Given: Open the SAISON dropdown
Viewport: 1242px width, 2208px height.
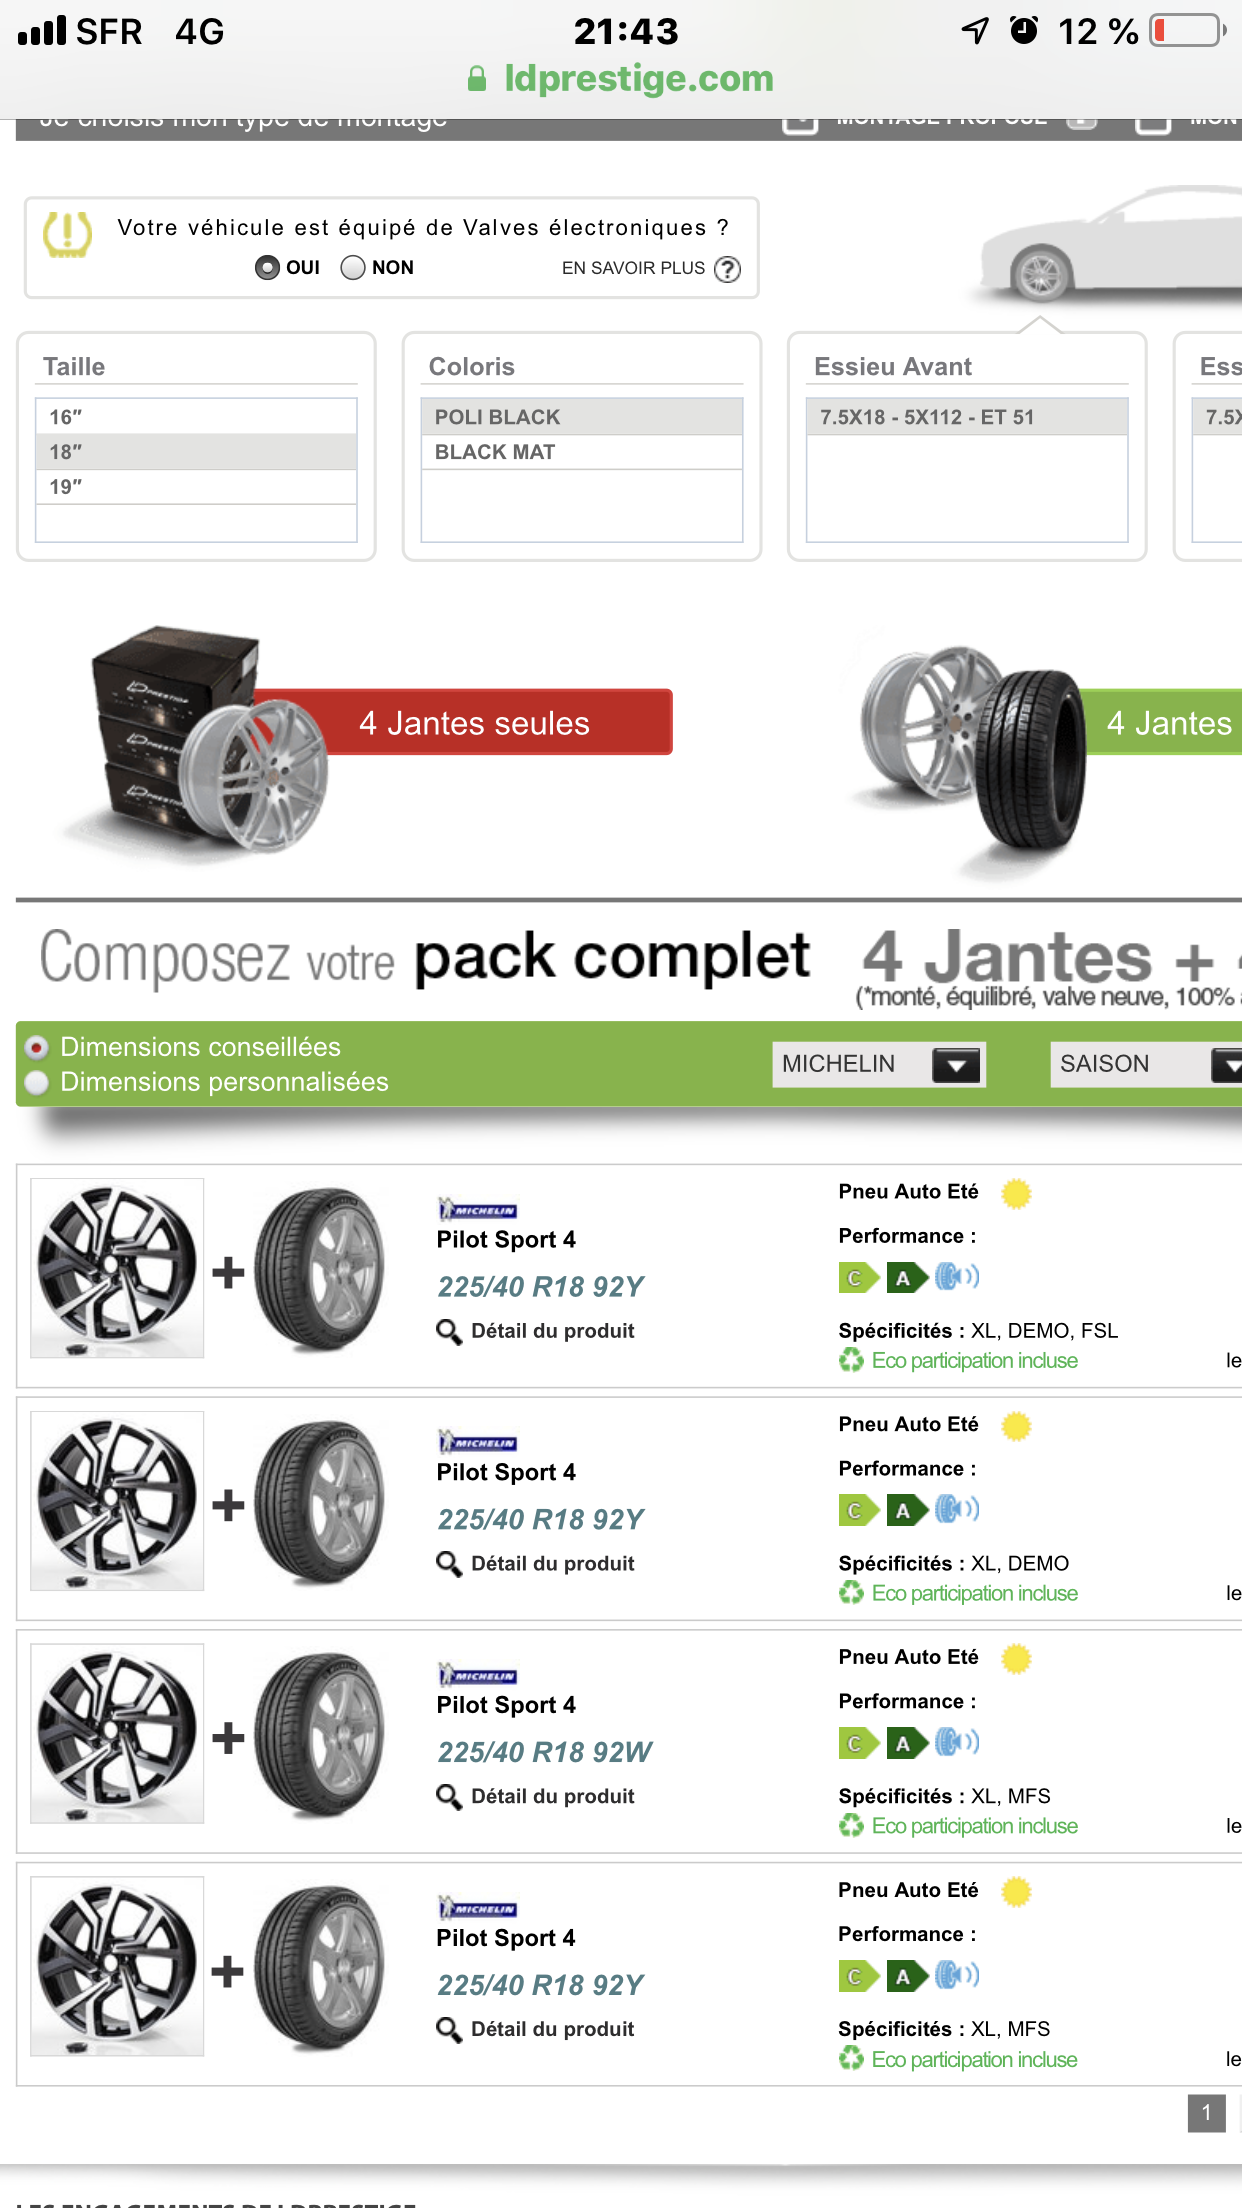Looking at the screenshot, I should tap(1146, 1064).
